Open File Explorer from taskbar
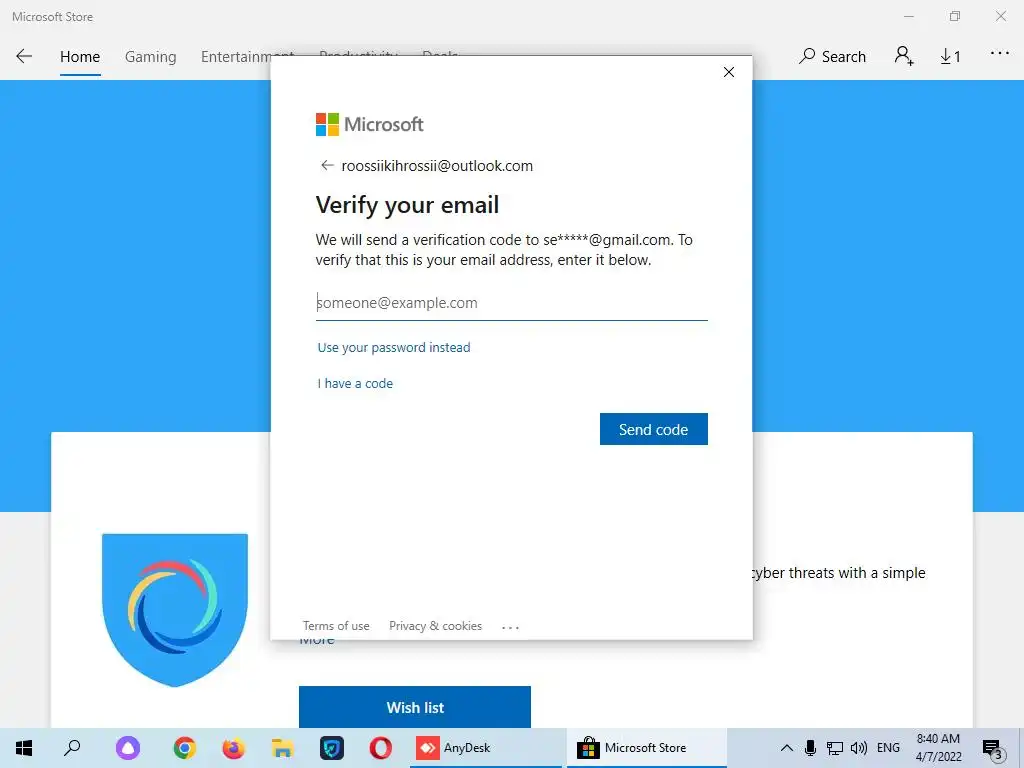Screen dimensions: 1024x768 click(282, 748)
